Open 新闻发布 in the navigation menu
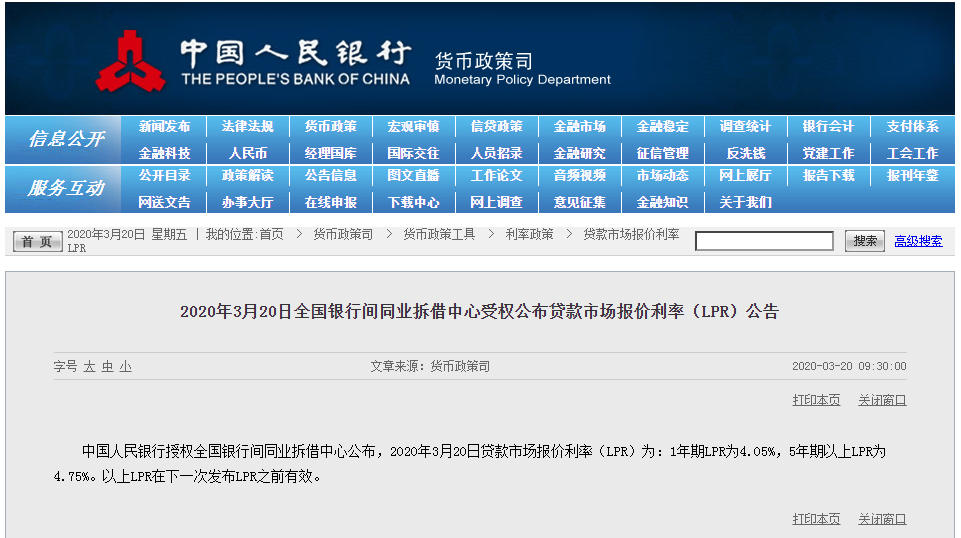Image resolution: width=961 pixels, height=538 pixels. coord(164,127)
